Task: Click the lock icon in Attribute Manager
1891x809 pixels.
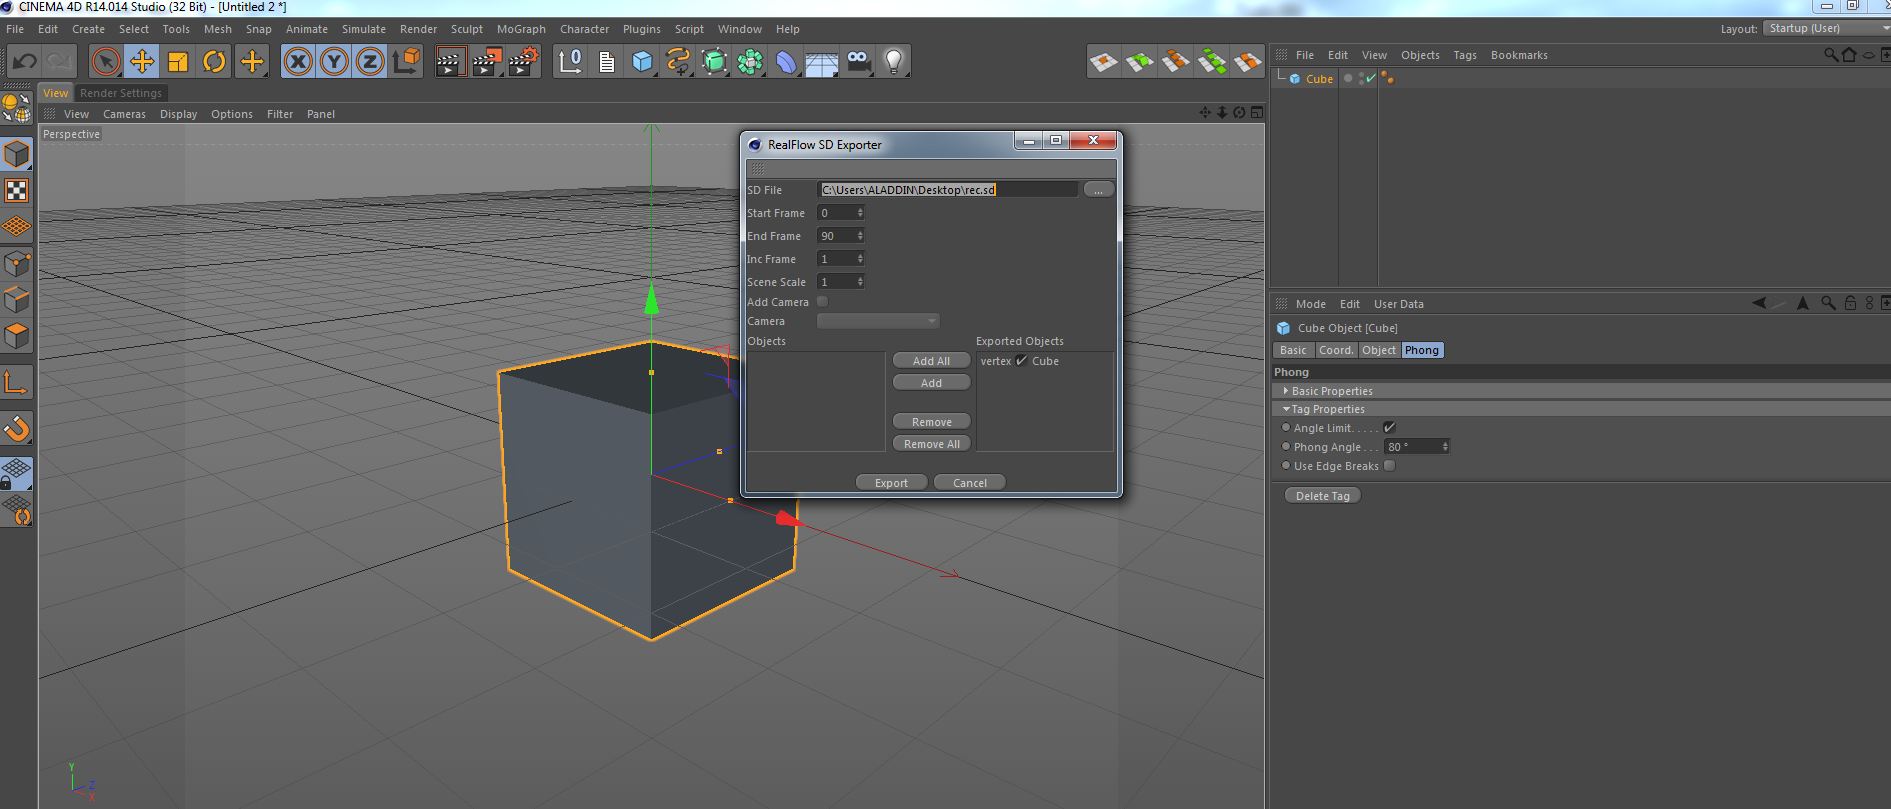Action: (x=1850, y=303)
